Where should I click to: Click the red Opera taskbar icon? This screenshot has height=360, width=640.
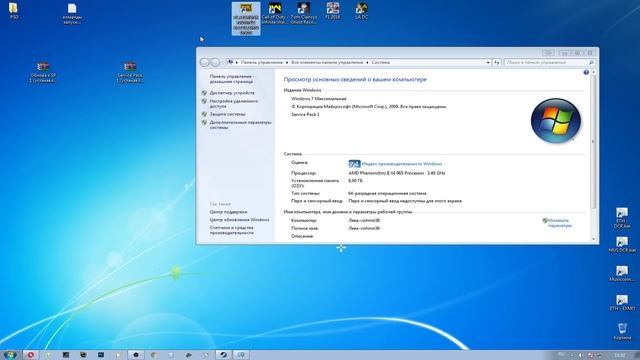(31, 355)
